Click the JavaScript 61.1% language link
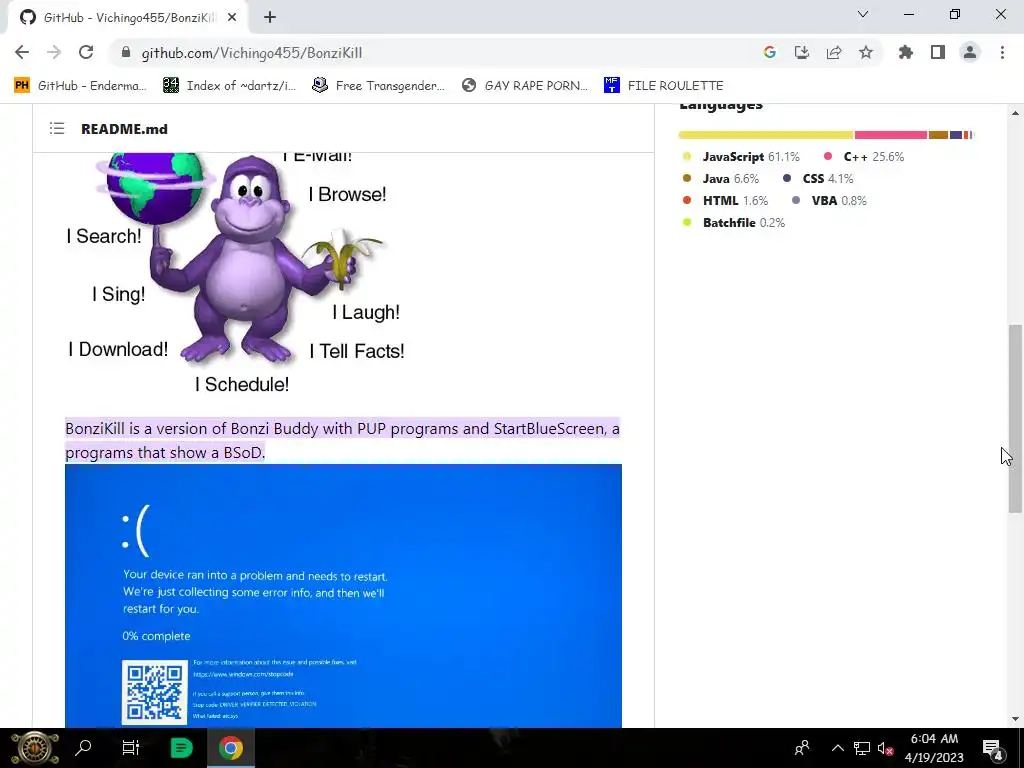The image size is (1024, 768). [741, 157]
